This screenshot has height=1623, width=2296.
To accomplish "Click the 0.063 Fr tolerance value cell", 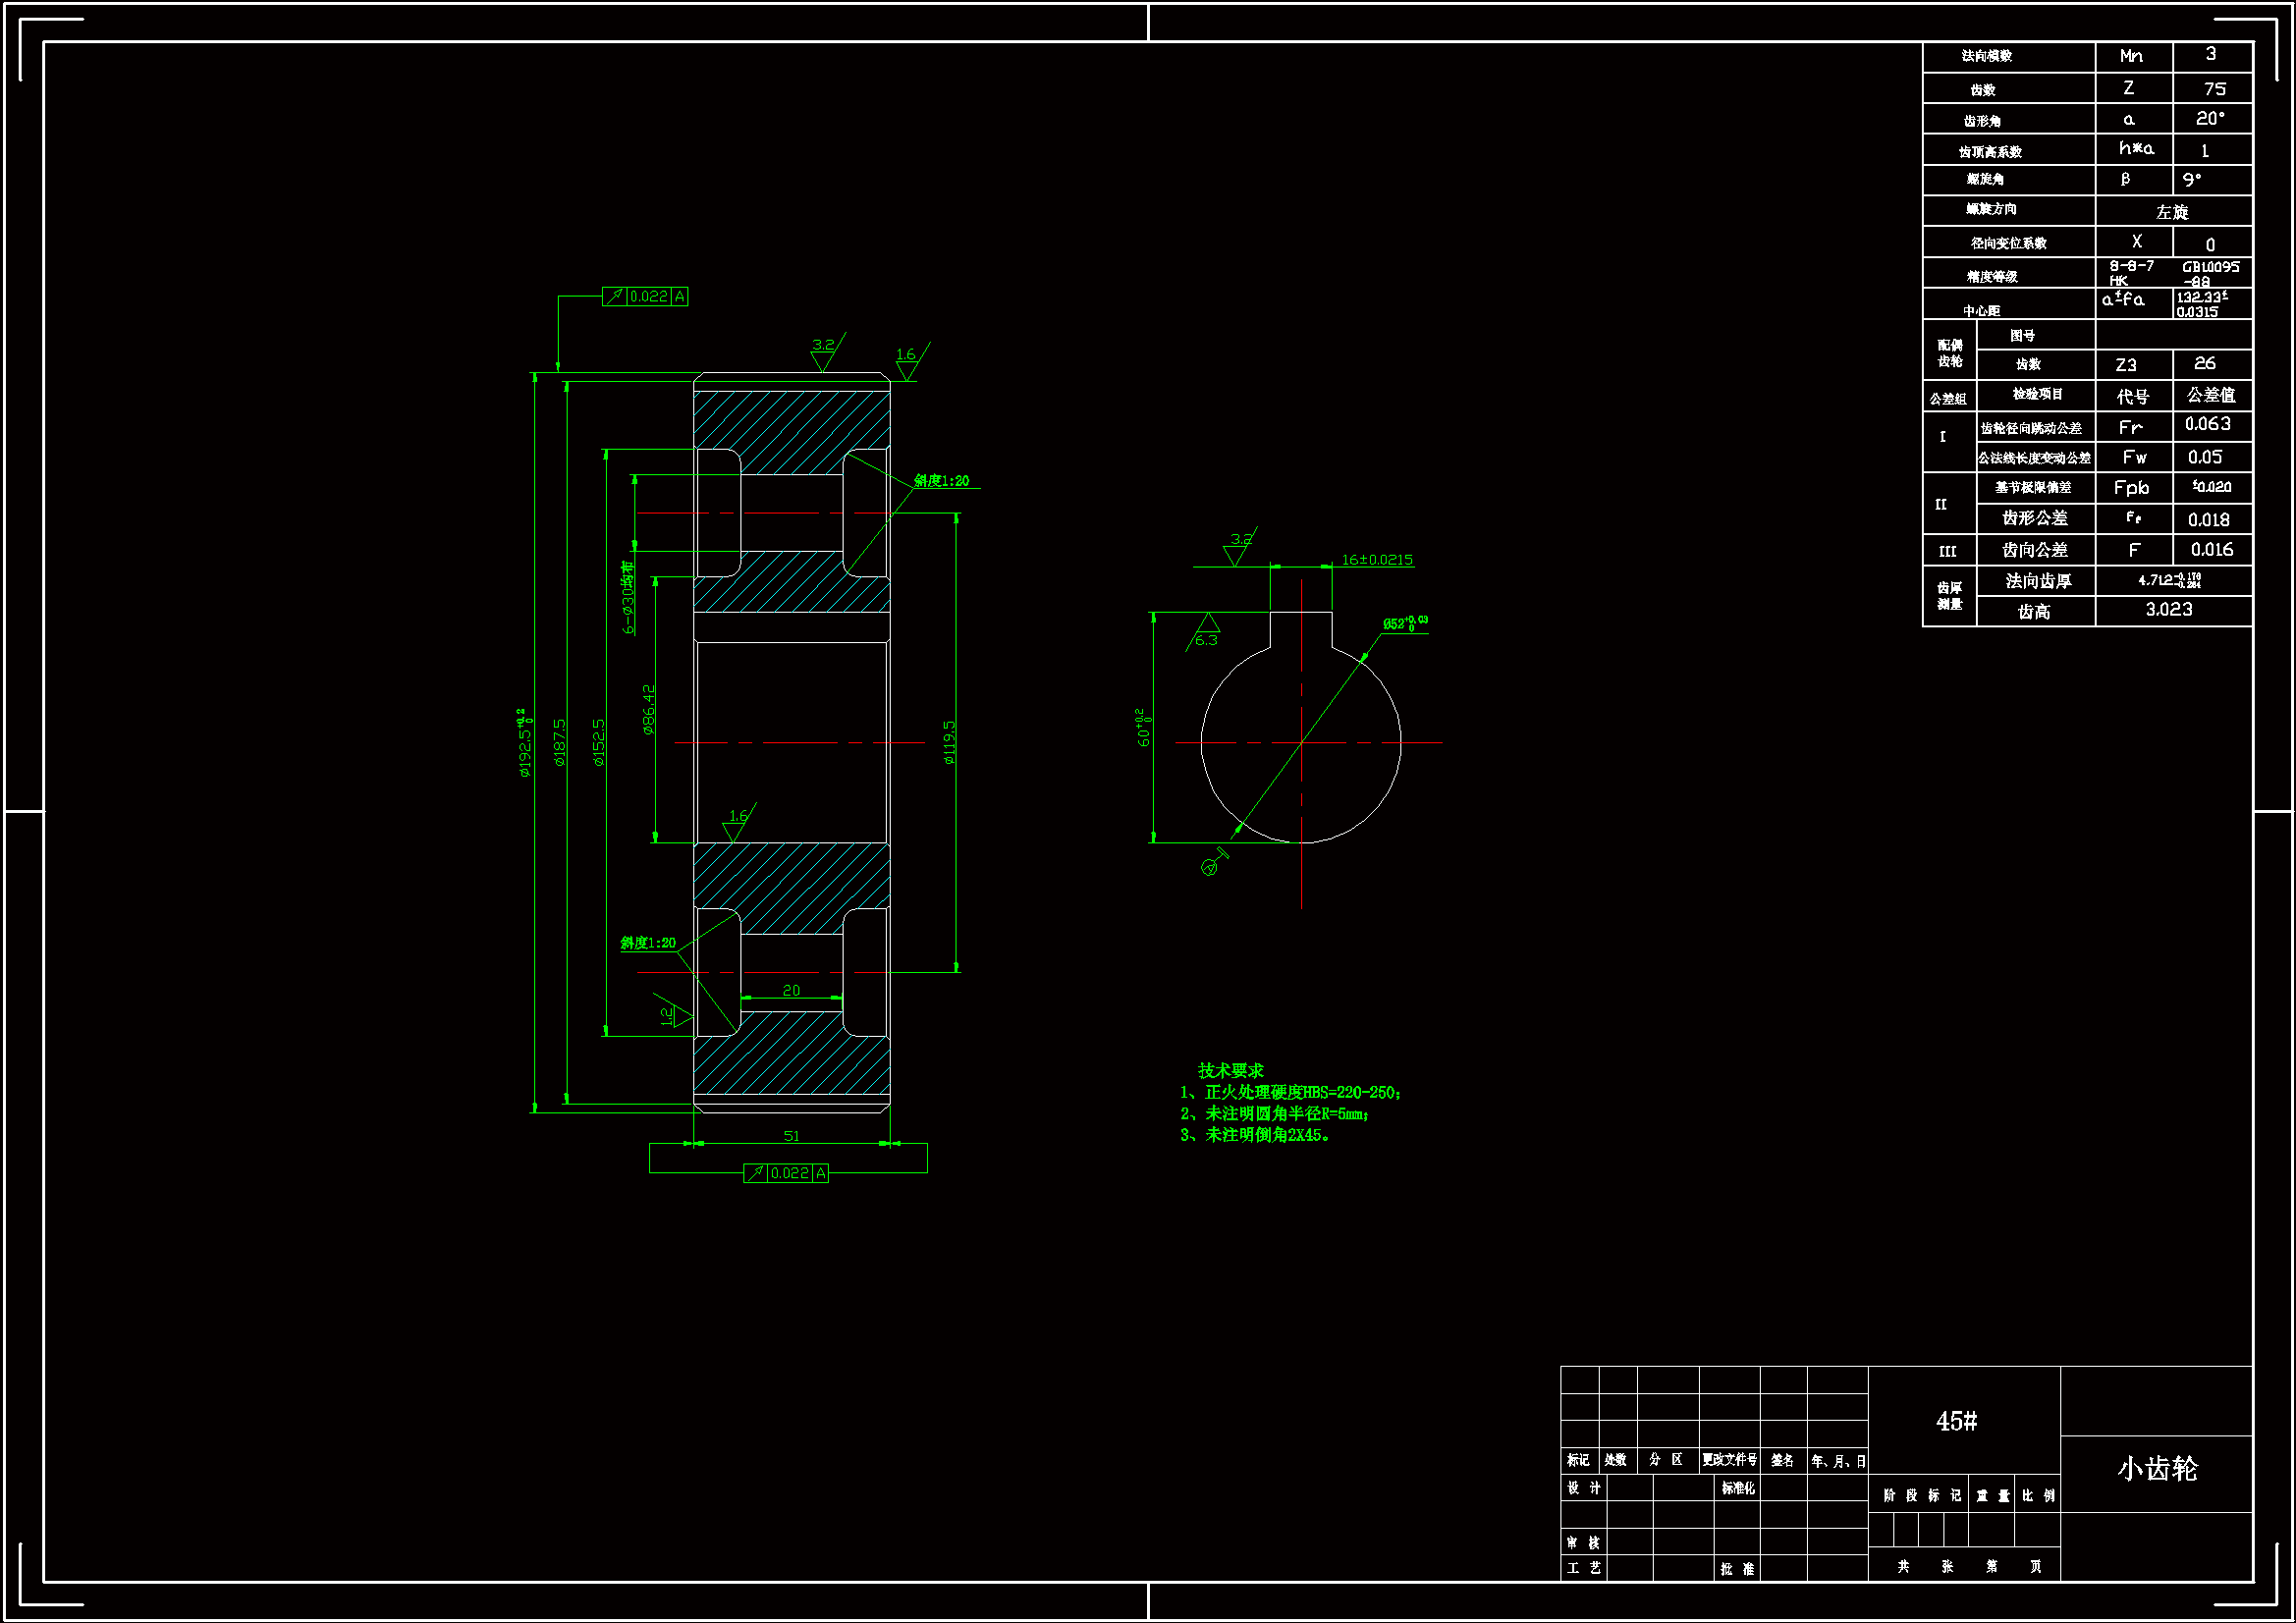I will coord(2208,425).
